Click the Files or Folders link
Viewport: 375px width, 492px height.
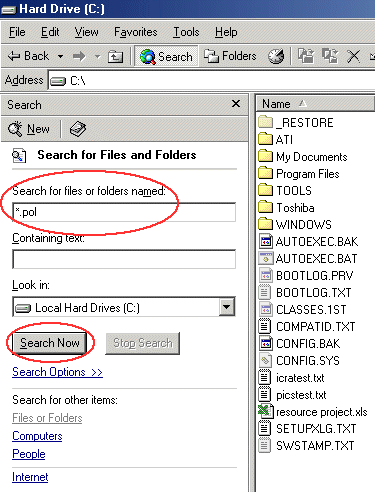47,418
